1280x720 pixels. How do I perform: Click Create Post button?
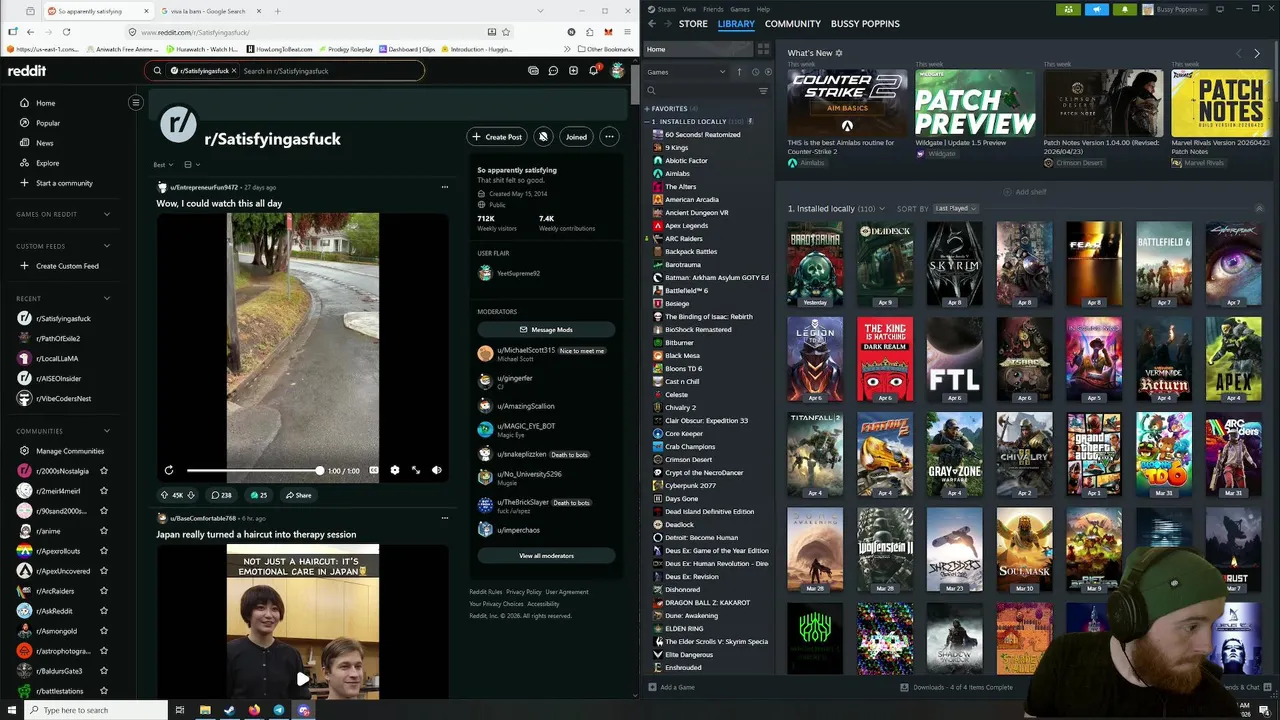point(496,137)
